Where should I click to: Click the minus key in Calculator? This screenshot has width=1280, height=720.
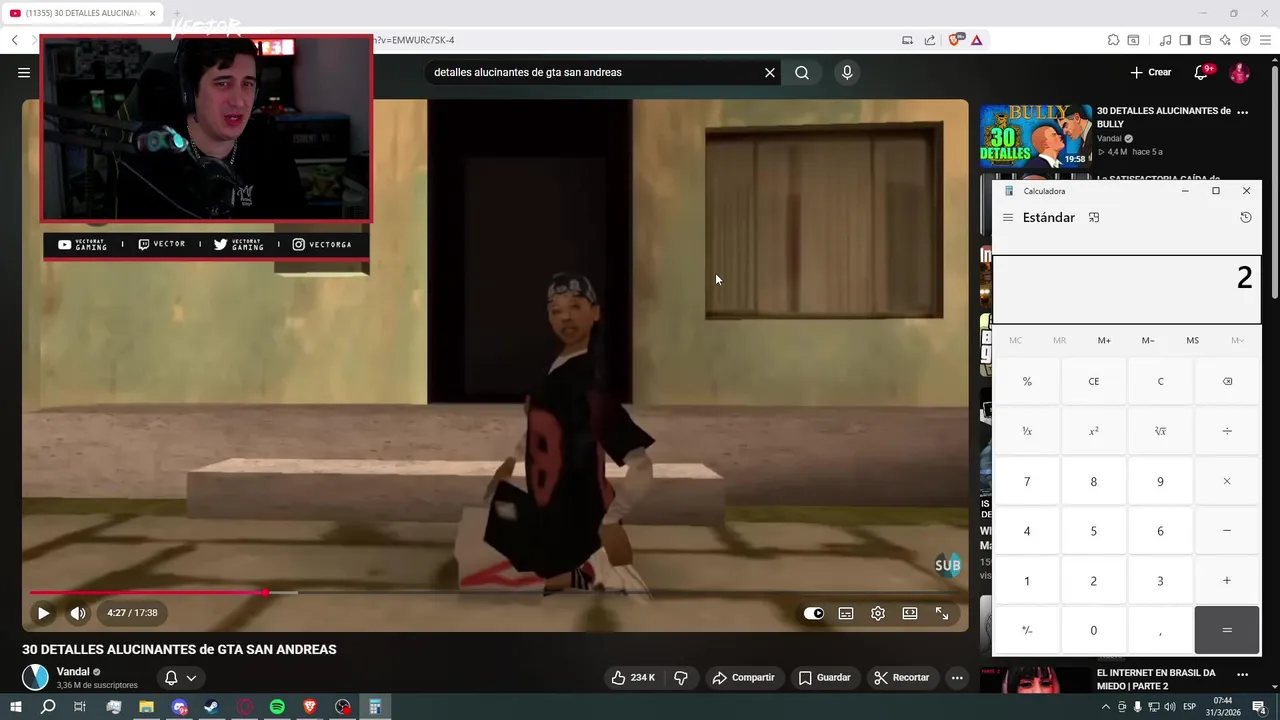coord(1227,531)
